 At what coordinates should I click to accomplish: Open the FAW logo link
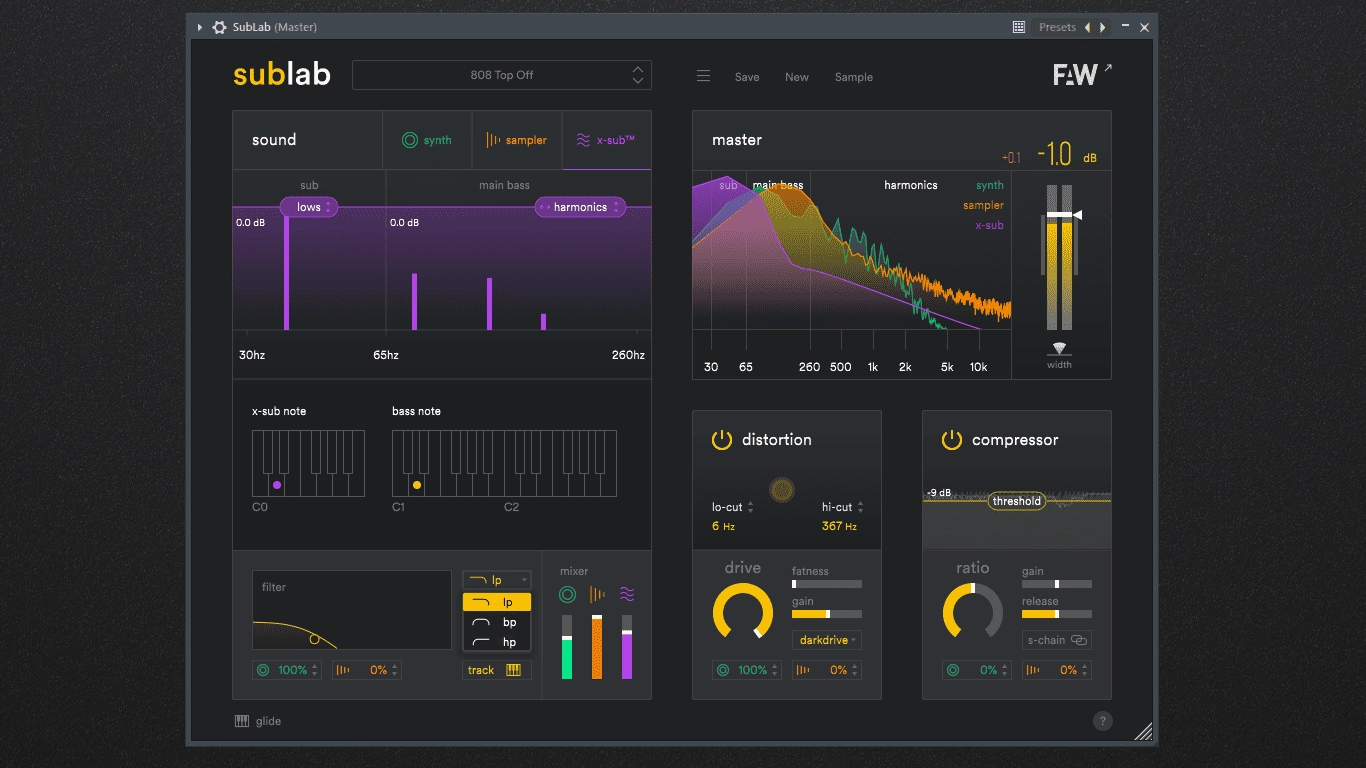point(1082,75)
